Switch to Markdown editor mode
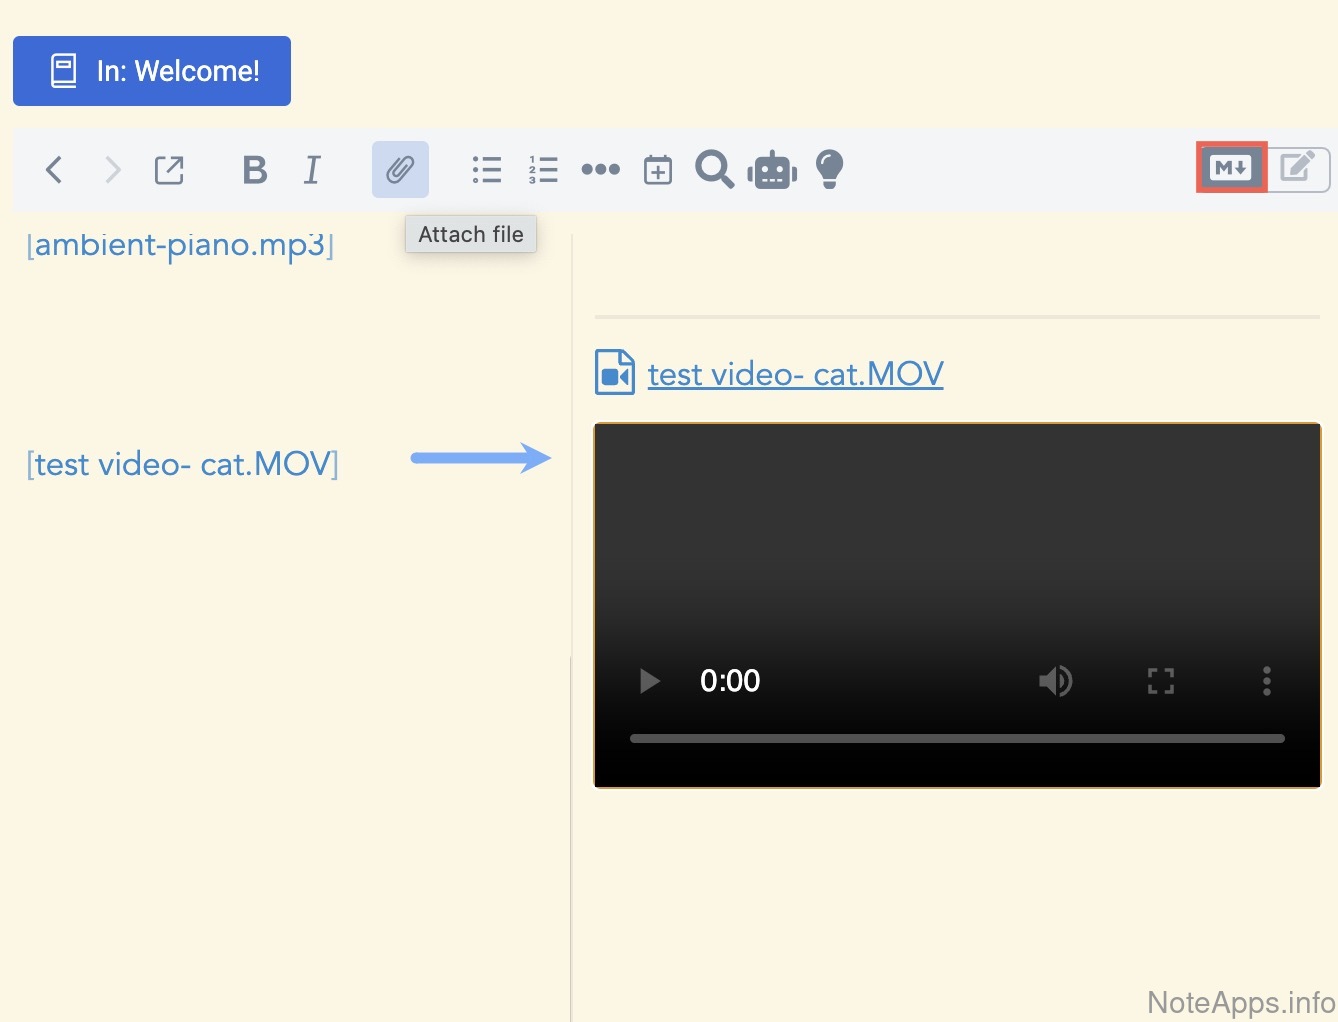The image size is (1338, 1022). (x=1231, y=168)
